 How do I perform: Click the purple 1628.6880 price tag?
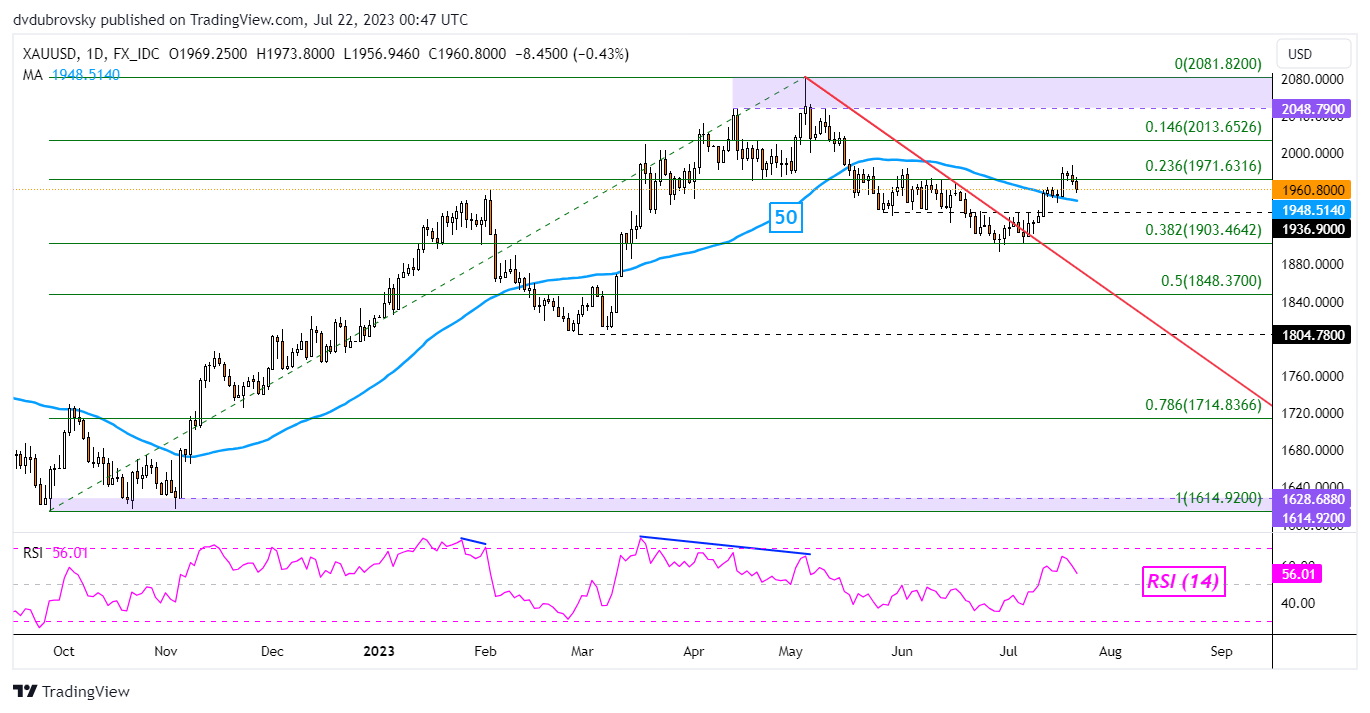point(1313,498)
